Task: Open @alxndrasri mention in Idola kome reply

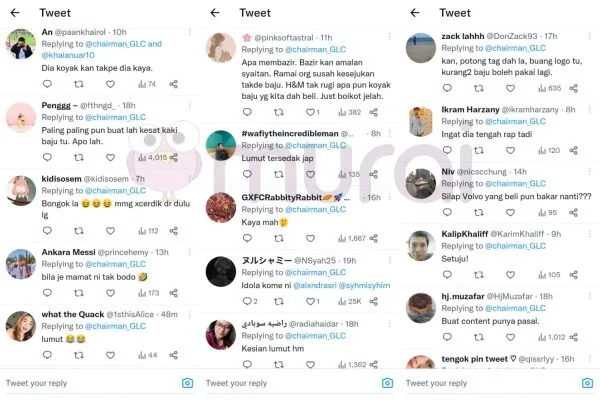Action: pos(315,285)
